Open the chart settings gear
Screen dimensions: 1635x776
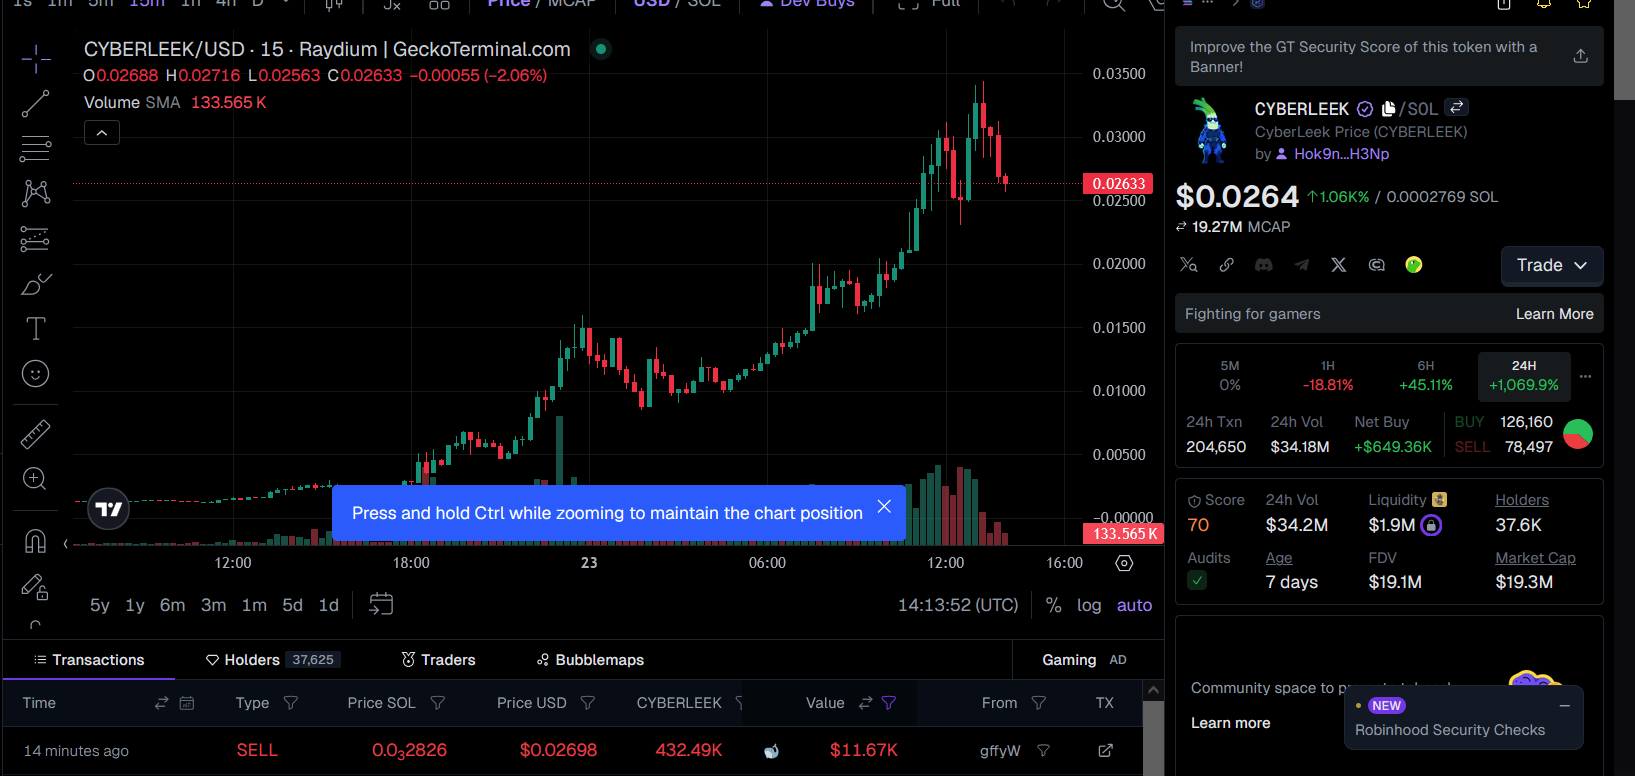point(1124,563)
